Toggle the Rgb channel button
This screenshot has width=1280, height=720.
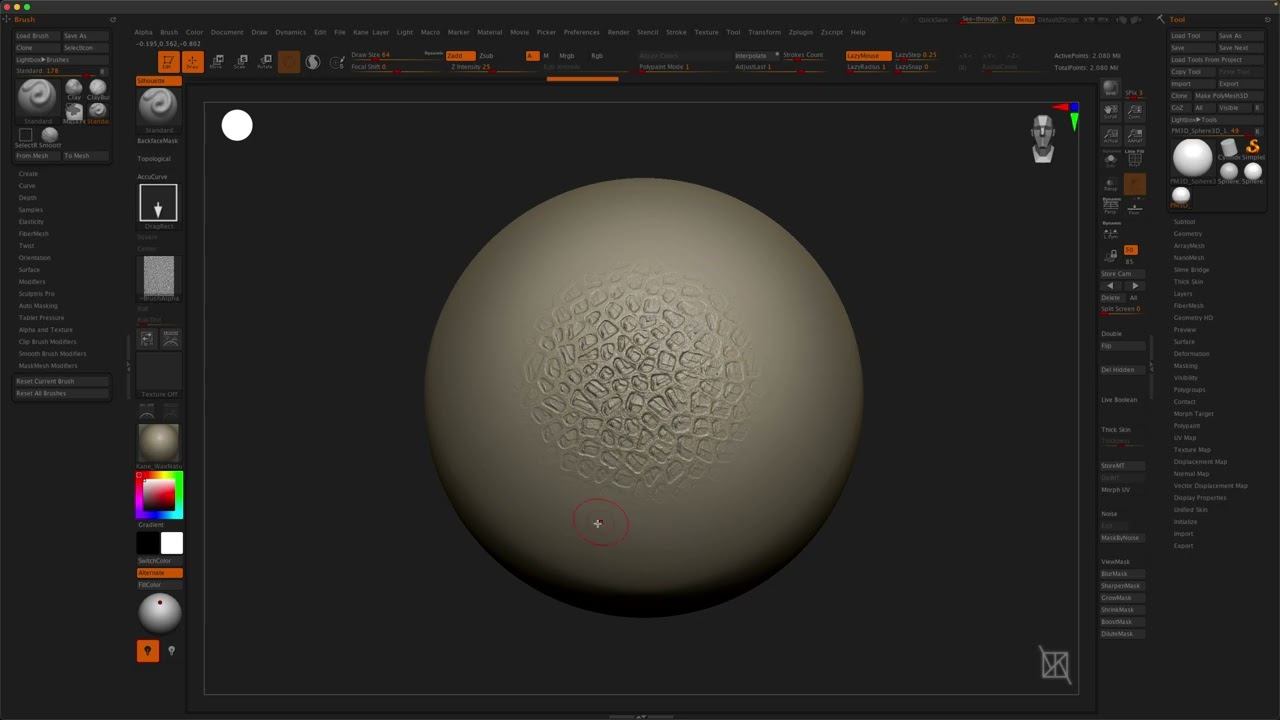[x=597, y=56]
